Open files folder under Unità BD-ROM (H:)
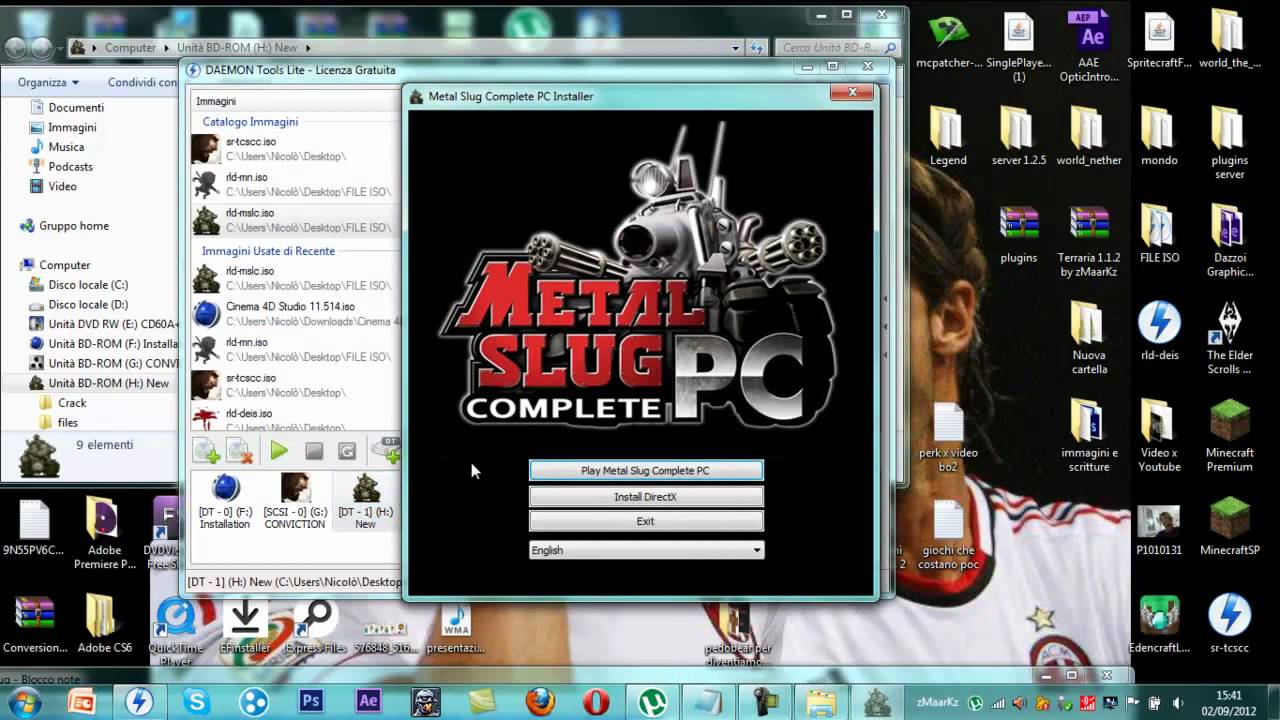Viewport: 1280px width, 720px height. [67, 422]
